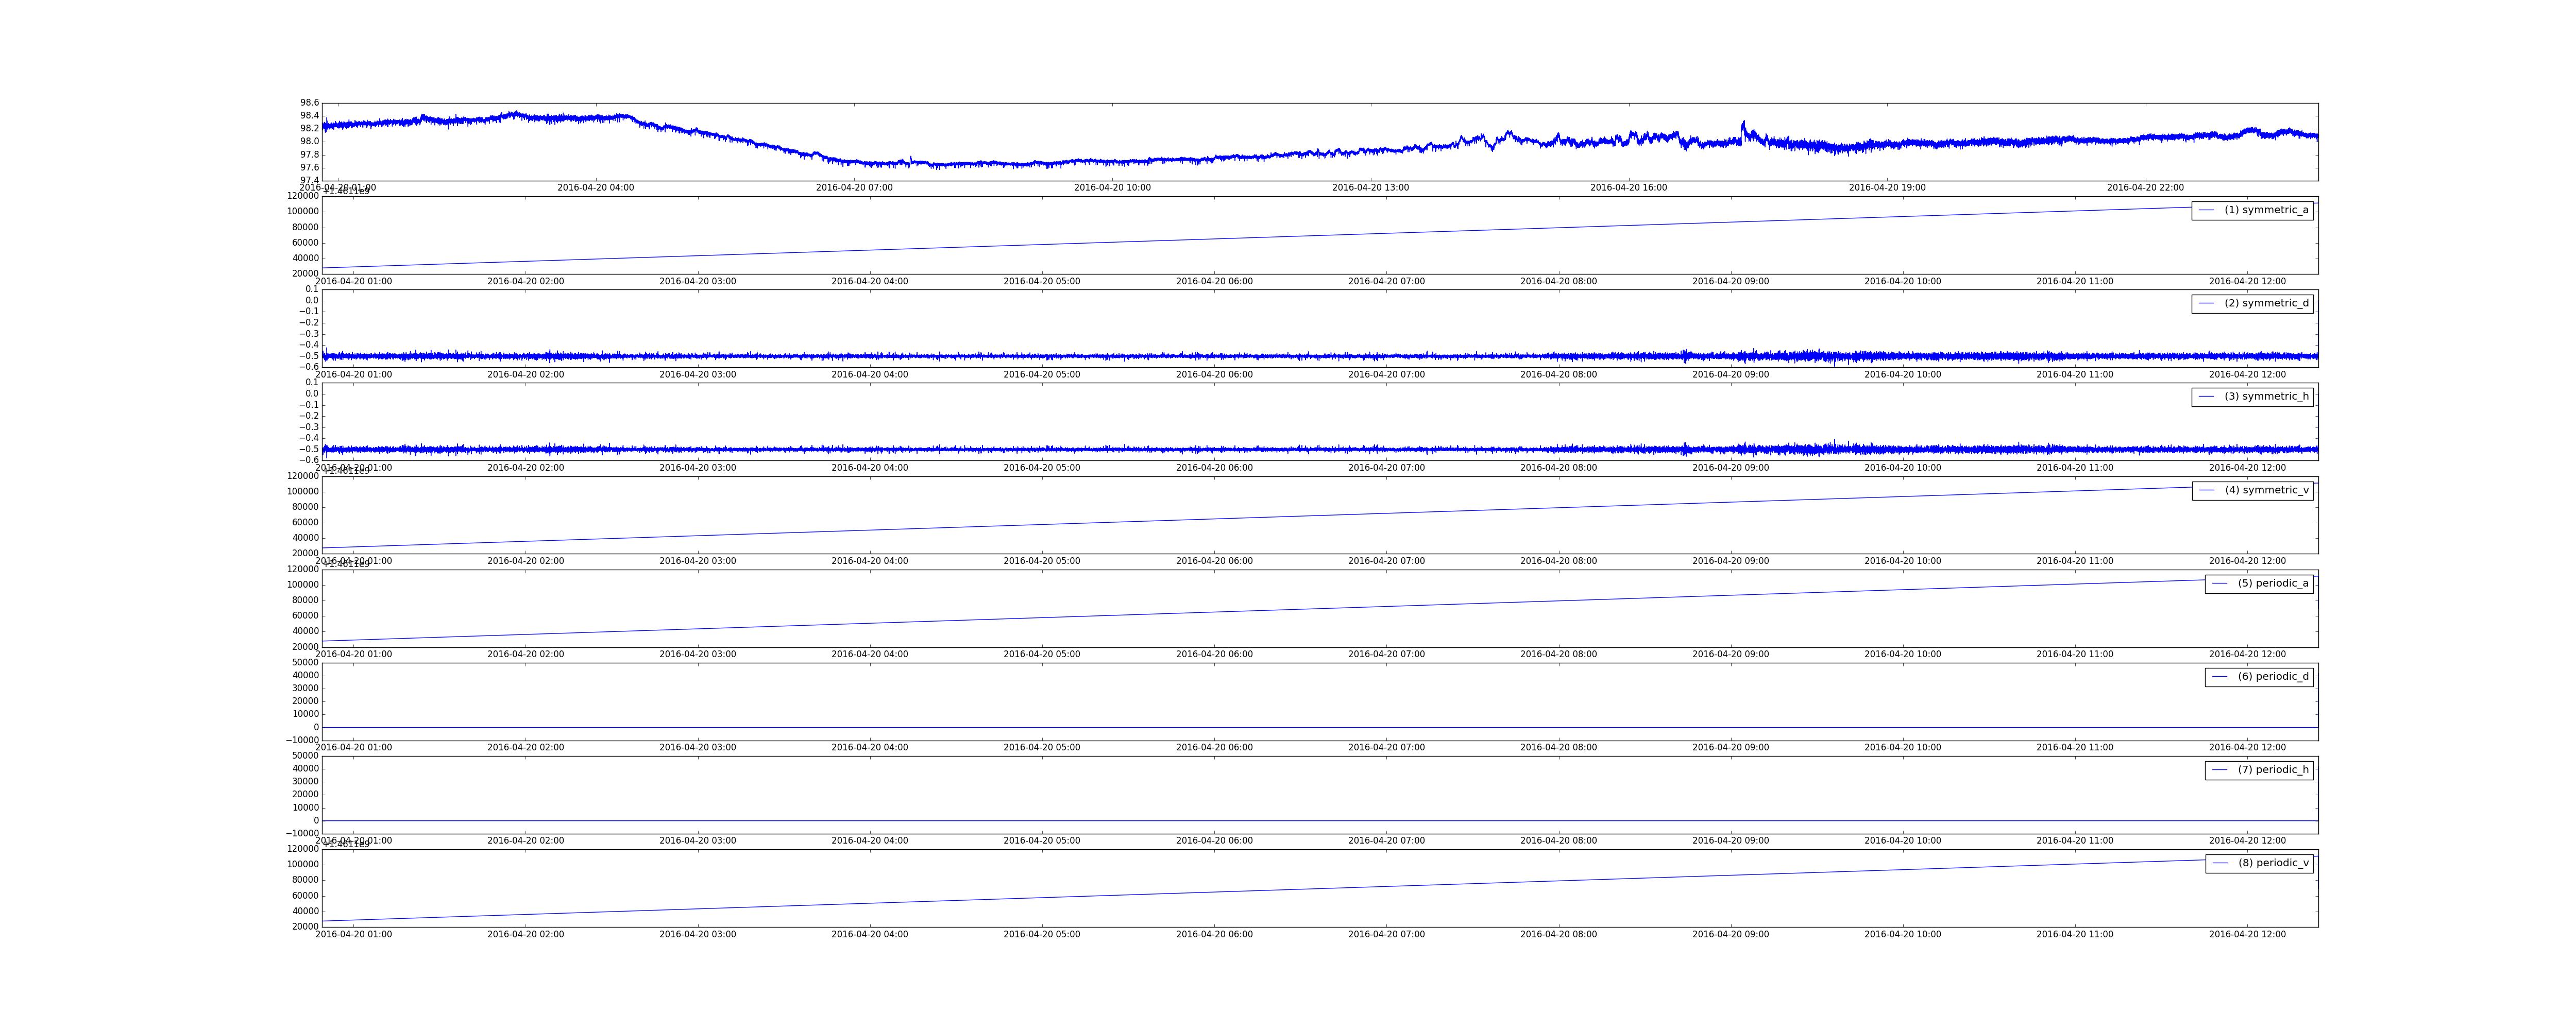2576x1030 pixels.
Task: Click the 98.0 y-axis tick label
Action: (x=310, y=142)
